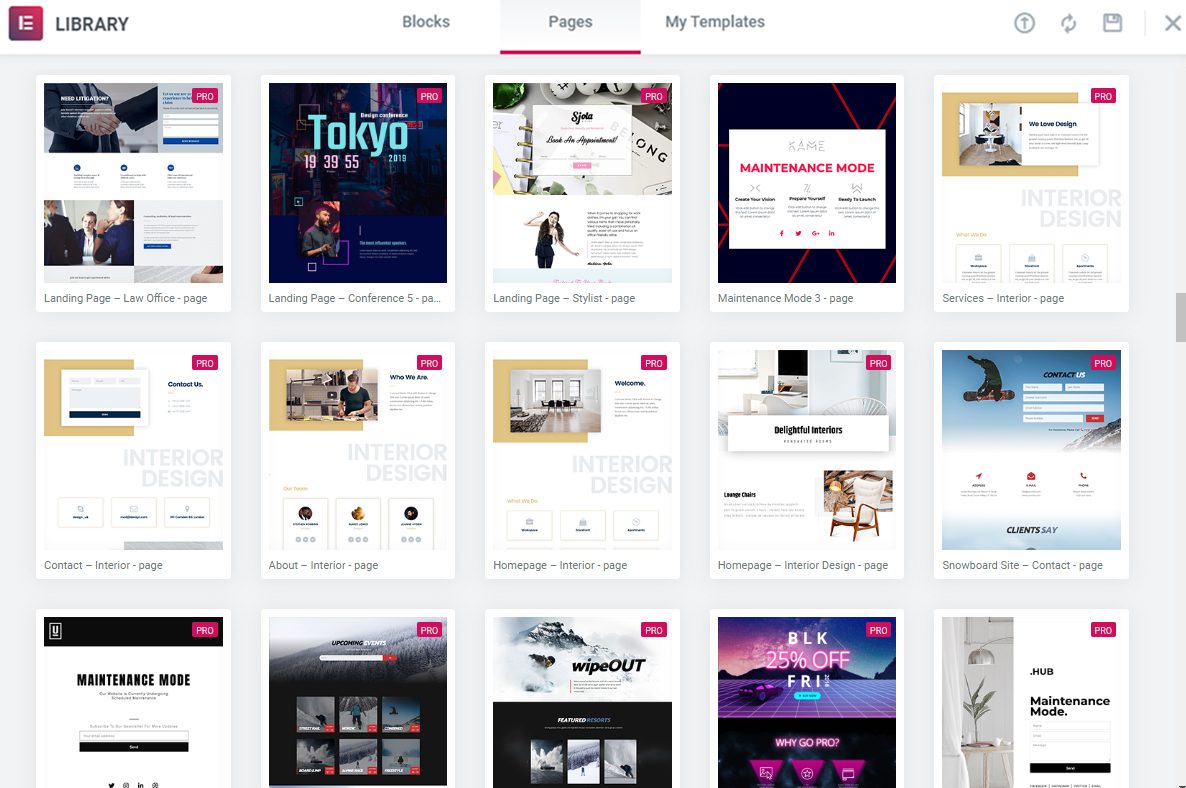The height and width of the screenshot is (788, 1186).
Task: Click the PRO badge on Stylist landing page
Action: (654, 96)
